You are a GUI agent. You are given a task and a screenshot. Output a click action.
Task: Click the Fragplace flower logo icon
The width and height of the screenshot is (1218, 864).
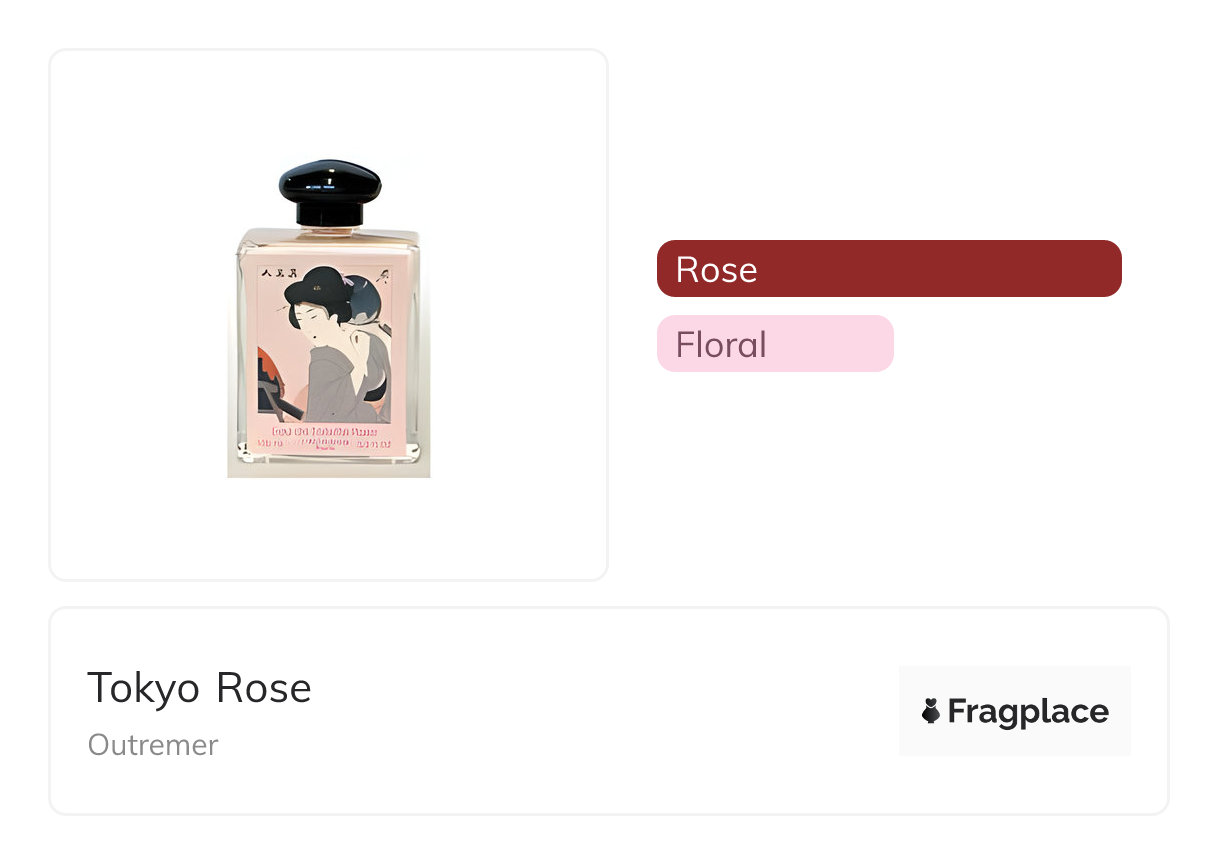pyautogui.click(x=931, y=711)
